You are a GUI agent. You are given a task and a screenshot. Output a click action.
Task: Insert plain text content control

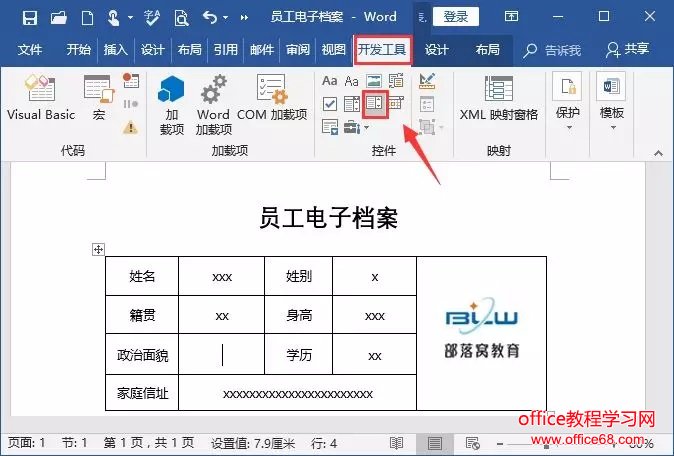tap(352, 81)
